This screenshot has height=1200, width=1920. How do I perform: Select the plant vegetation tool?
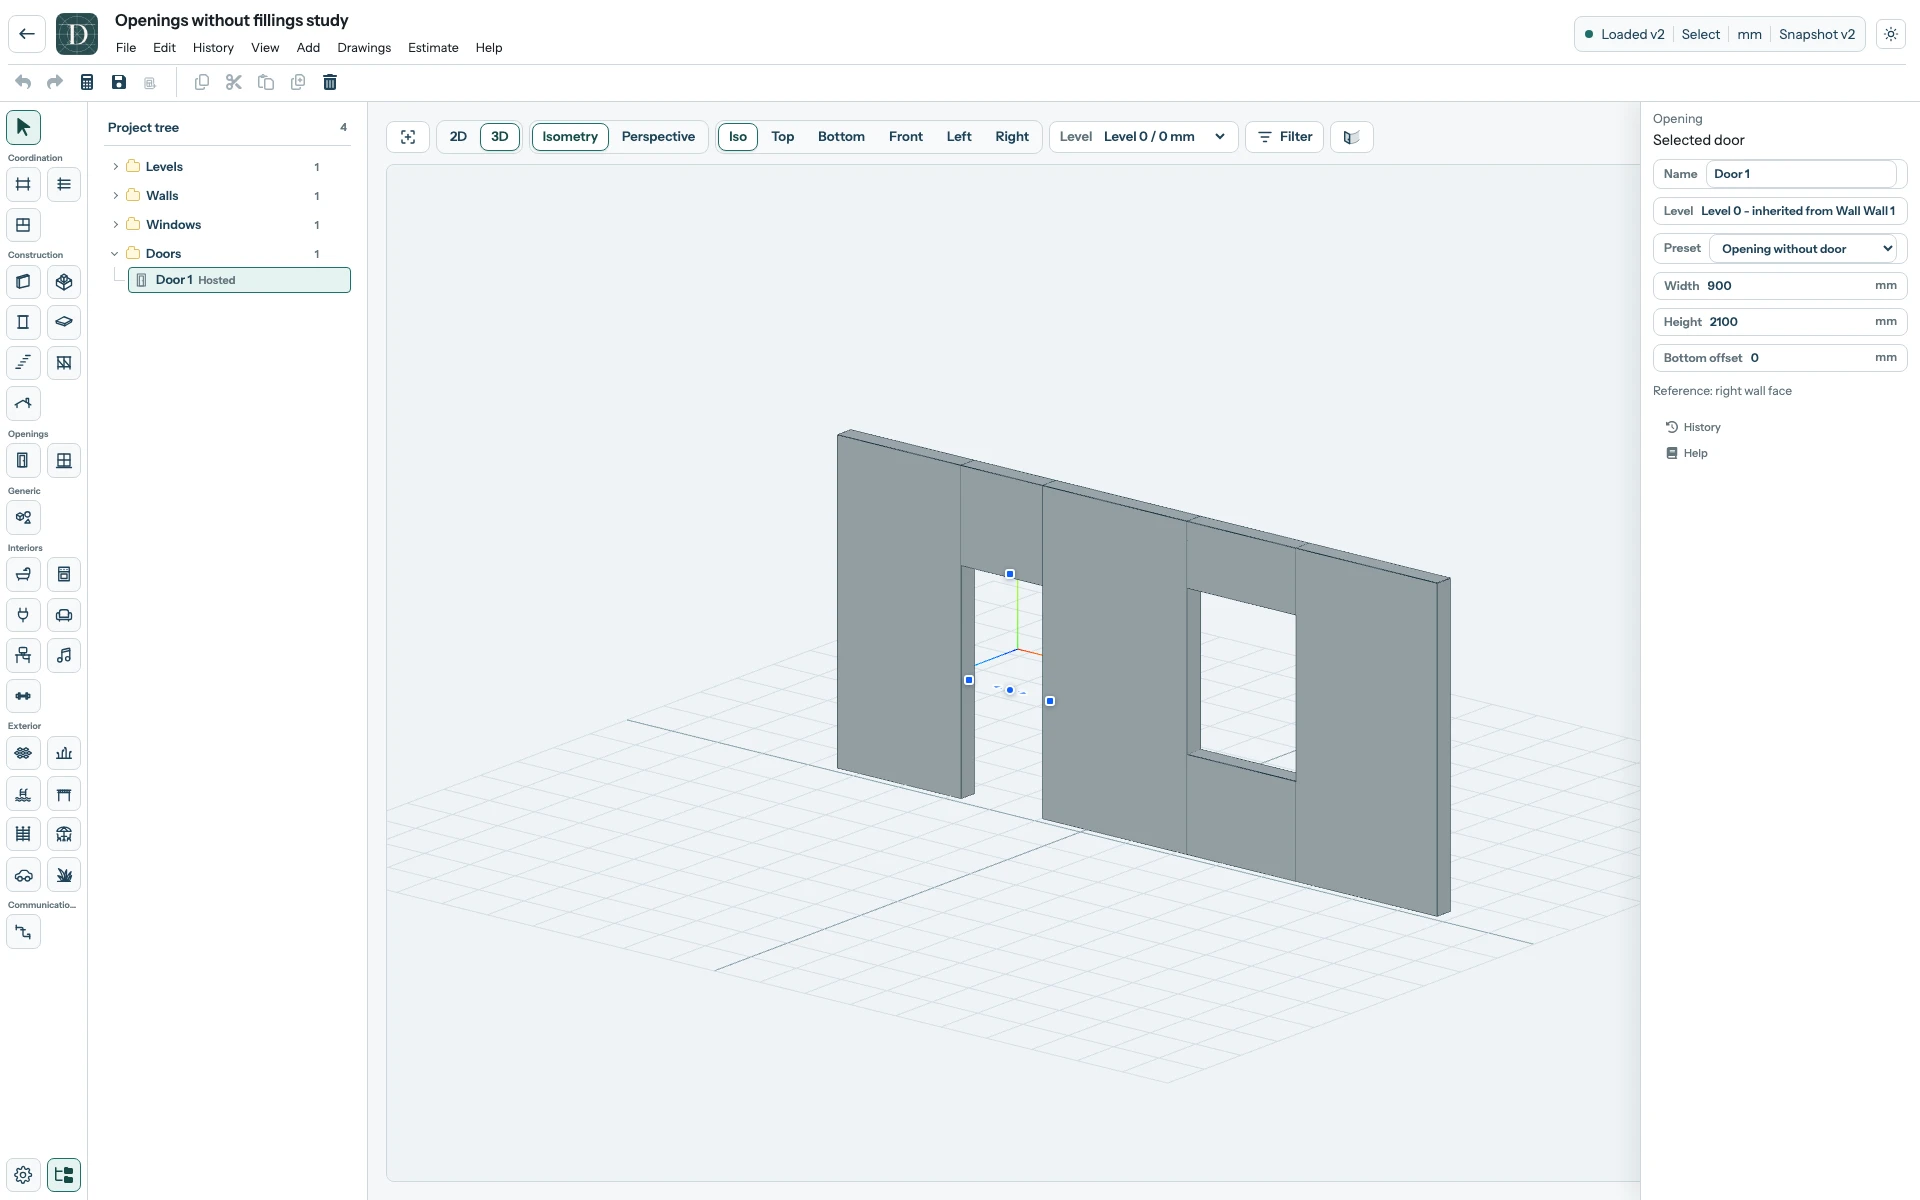point(64,875)
